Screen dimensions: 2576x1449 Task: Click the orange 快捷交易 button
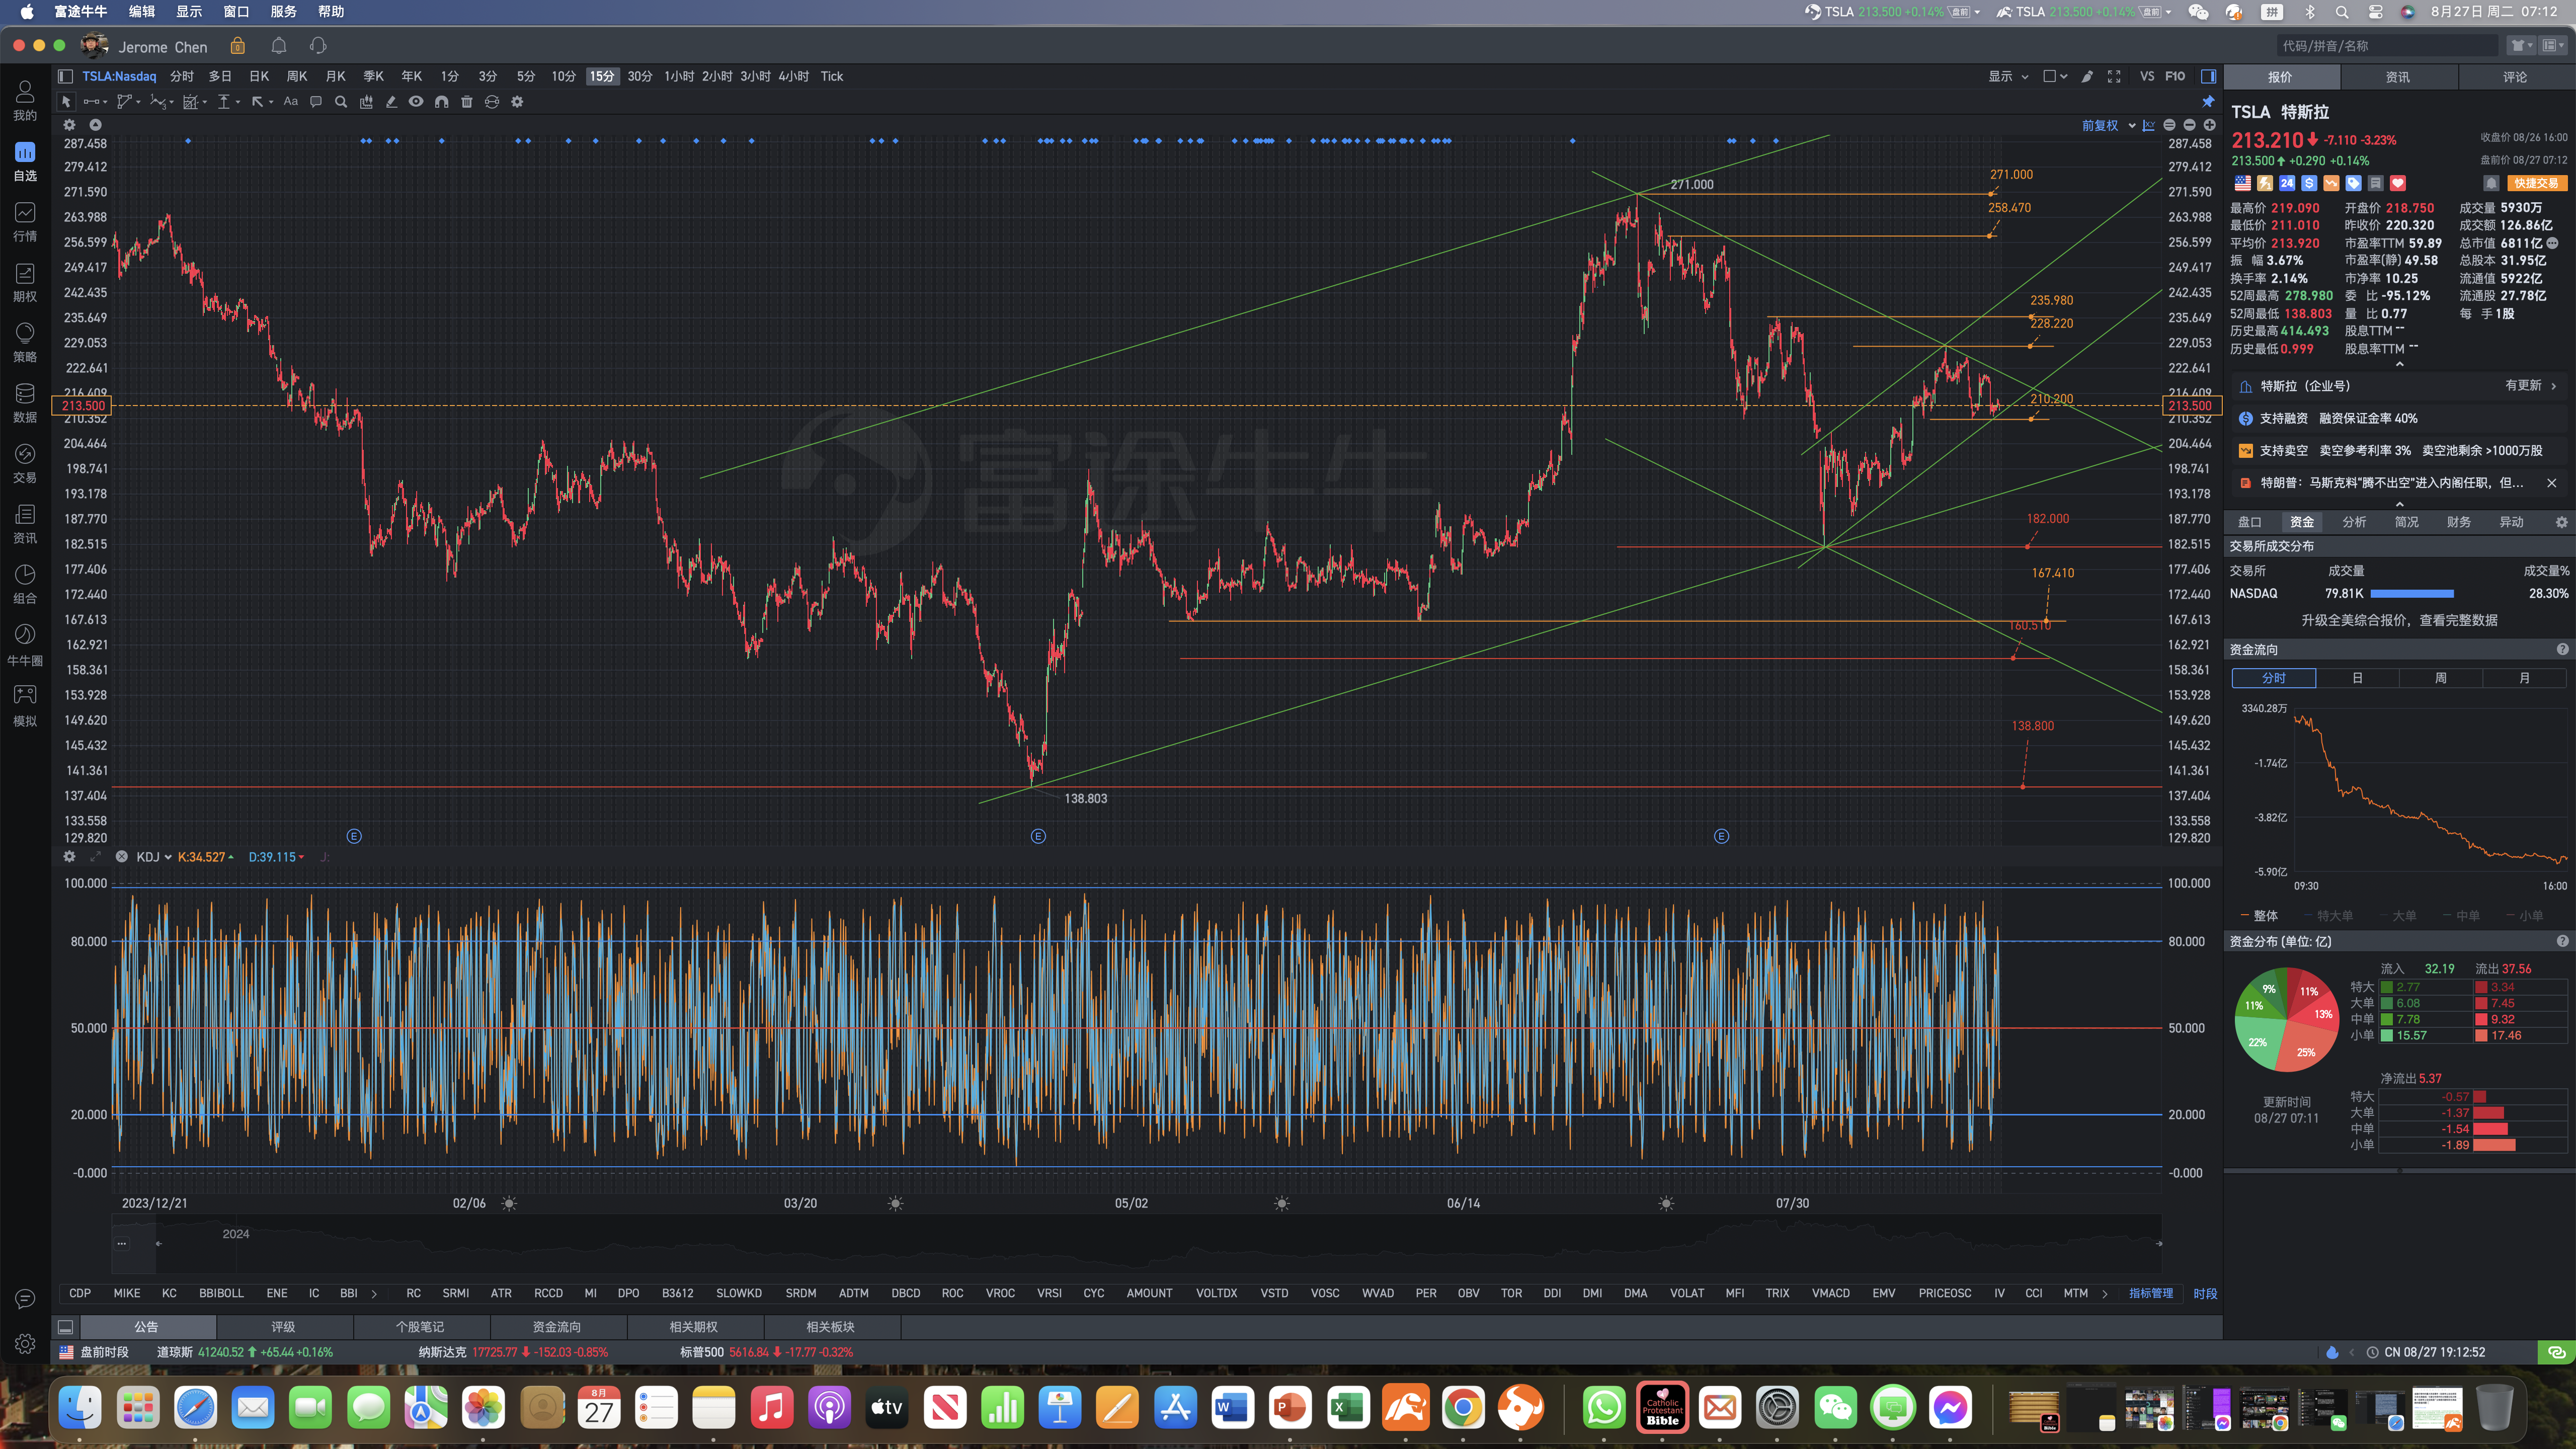2537,183
